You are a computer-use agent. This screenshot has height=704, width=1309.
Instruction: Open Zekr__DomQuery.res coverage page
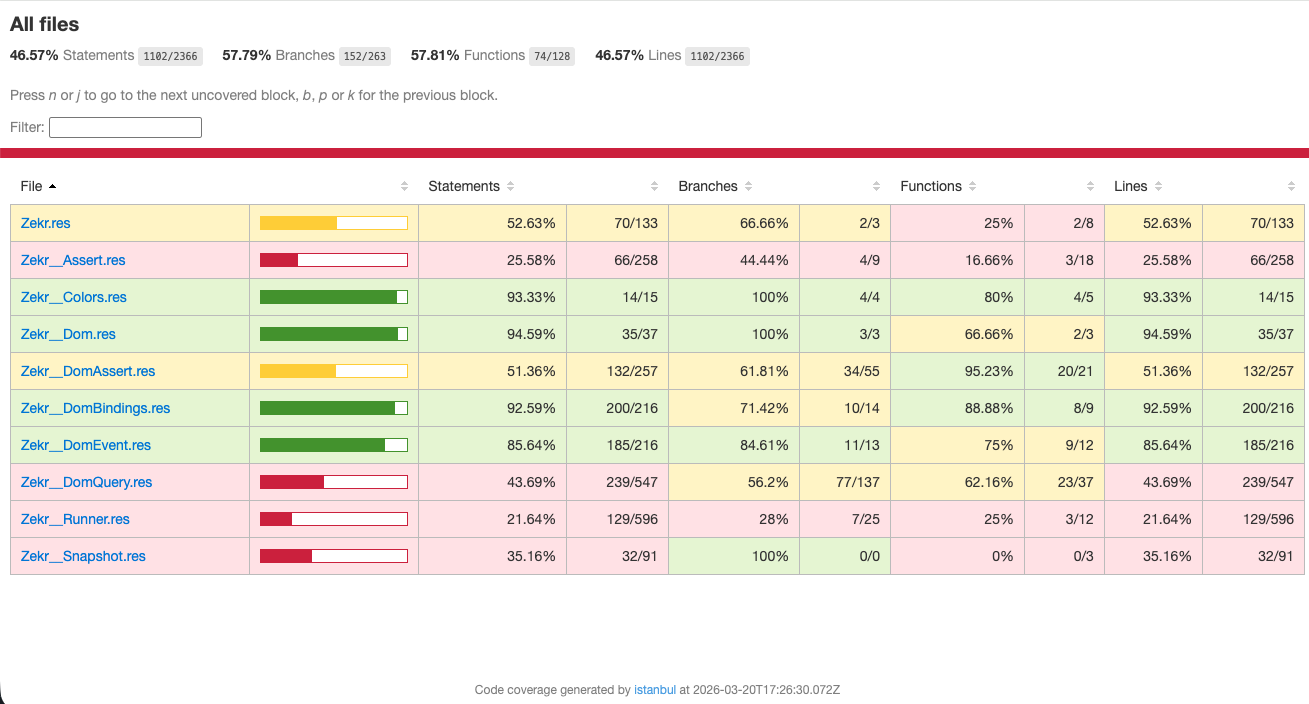click(86, 482)
